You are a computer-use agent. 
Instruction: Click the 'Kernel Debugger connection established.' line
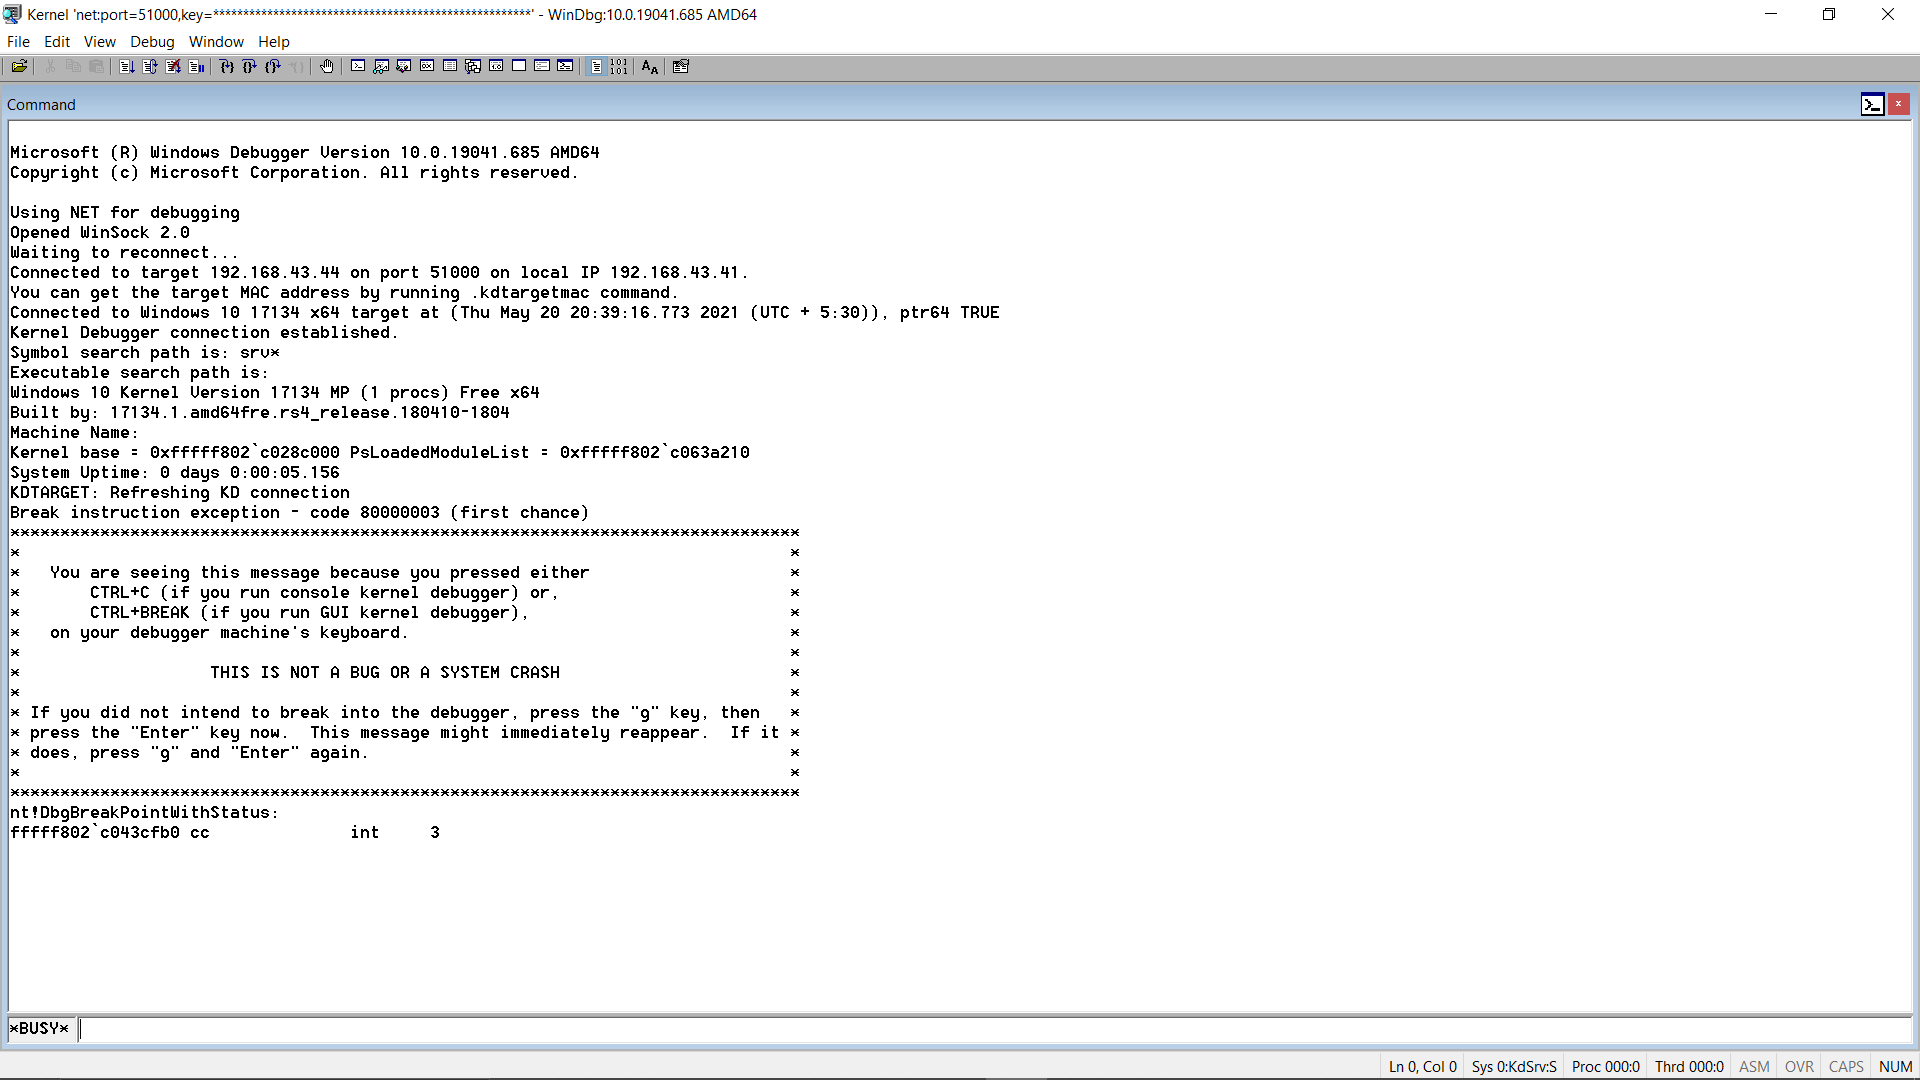point(204,333)
